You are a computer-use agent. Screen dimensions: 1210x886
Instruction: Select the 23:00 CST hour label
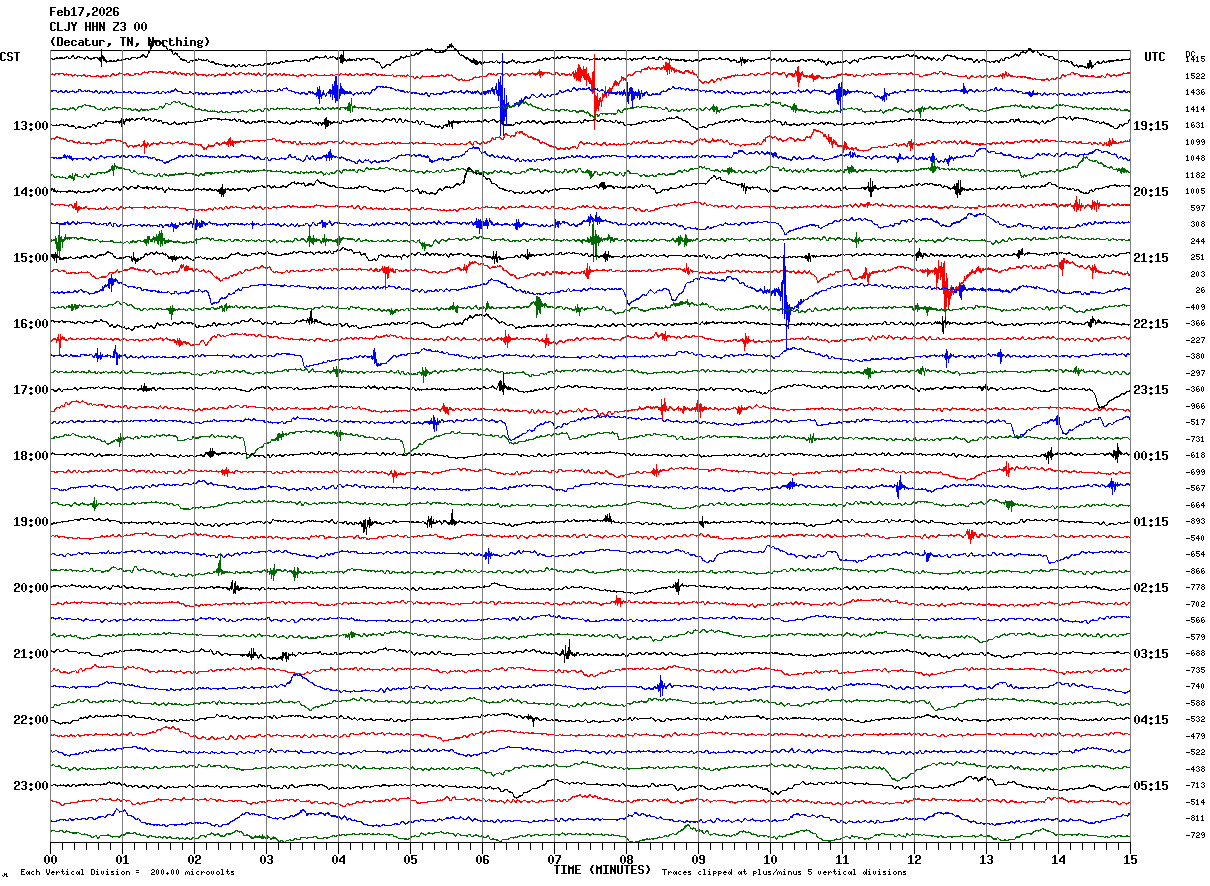point(30,786)
